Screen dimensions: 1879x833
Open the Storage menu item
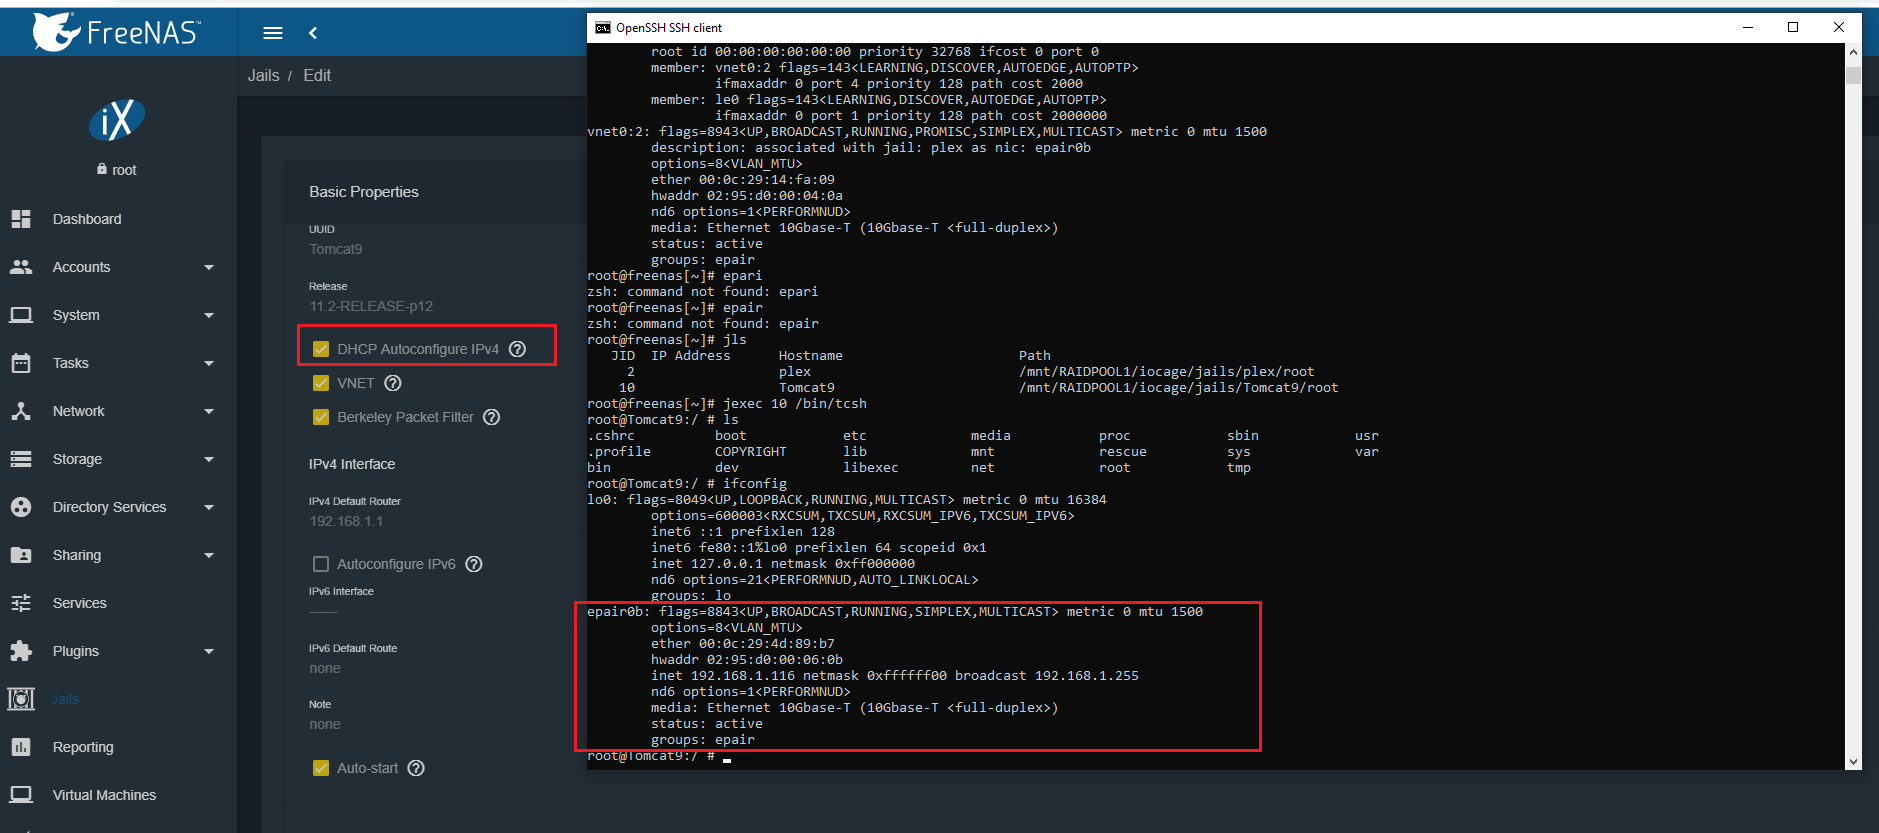[x=77, y=459]
